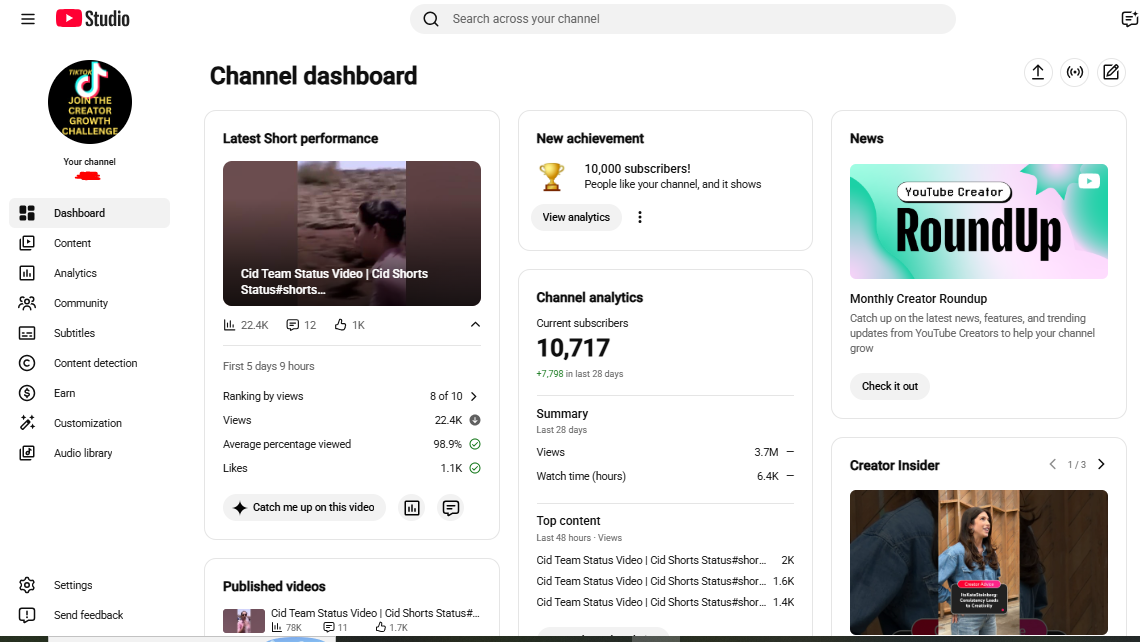Select Audio library in the sidebar
This screenshot has width=1140, height=642.
pos(90,453)
